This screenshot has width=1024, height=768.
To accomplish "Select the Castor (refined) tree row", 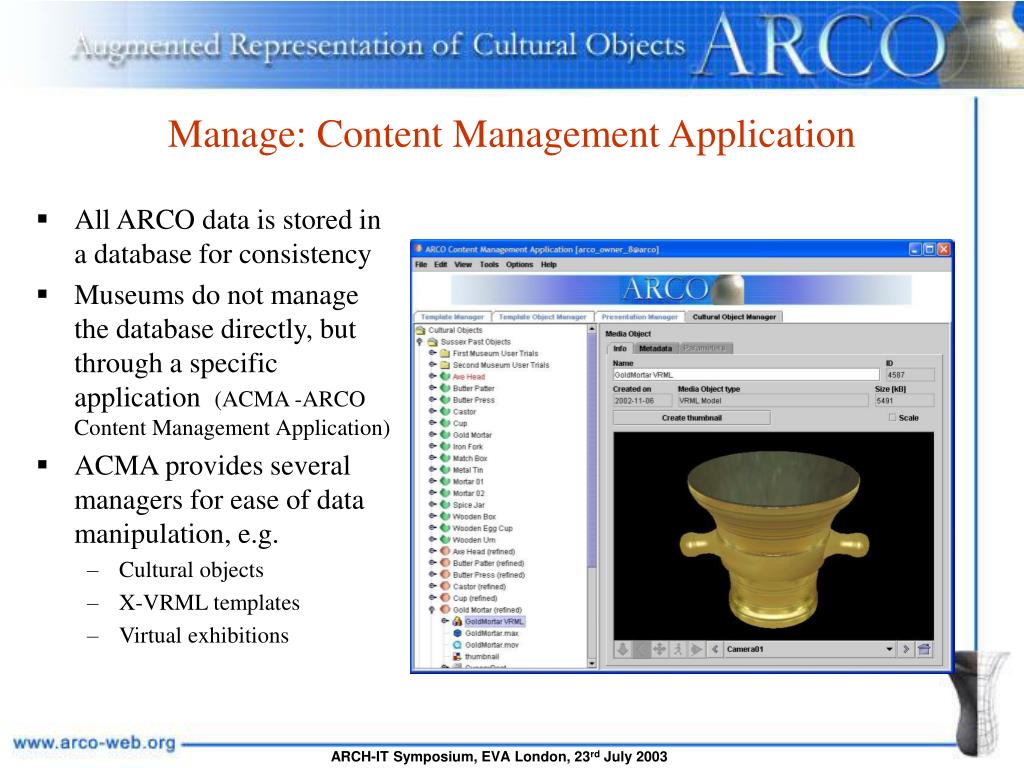I will pos(479,586).
